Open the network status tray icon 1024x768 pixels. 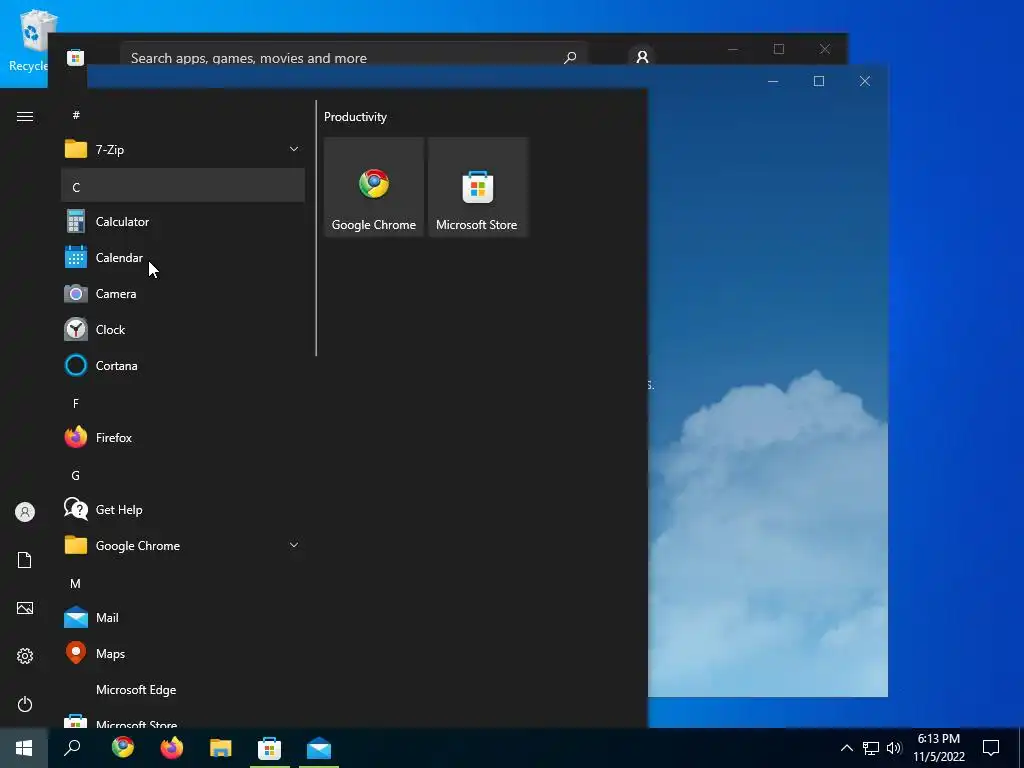[871, 748]
